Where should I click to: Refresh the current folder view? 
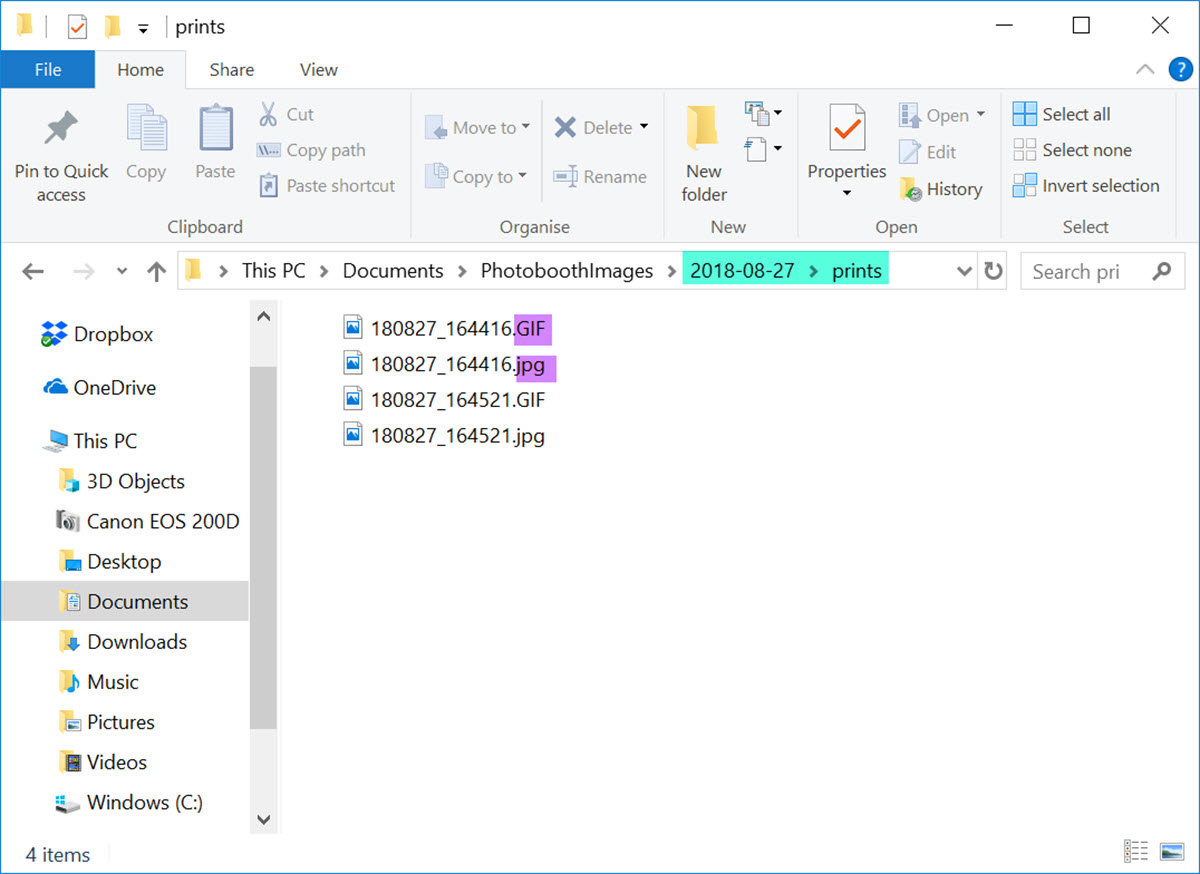(x=993, y=271)
